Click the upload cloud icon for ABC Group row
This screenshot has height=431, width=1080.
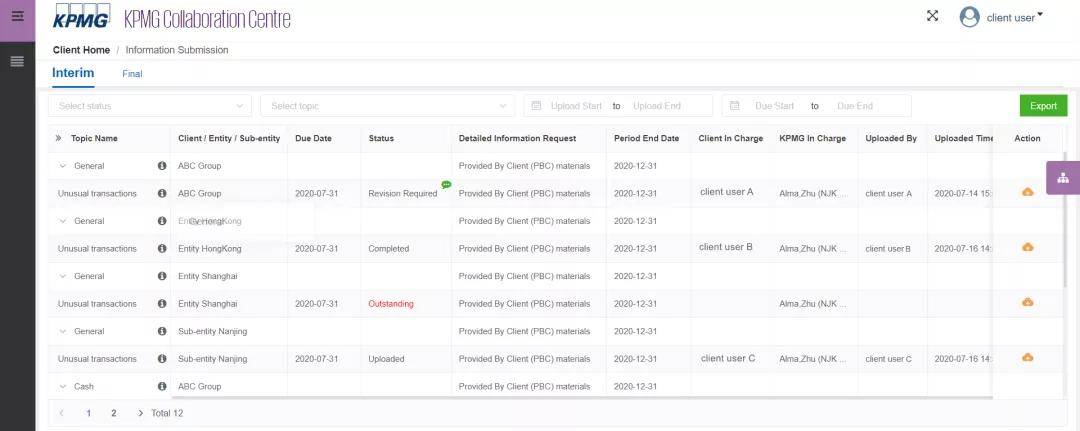[1027, 192]
